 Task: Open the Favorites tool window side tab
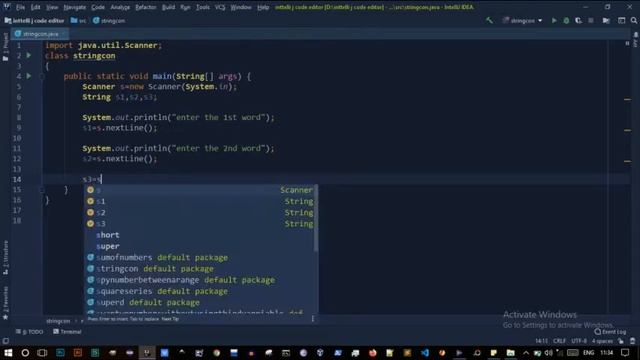[x=5, y=303]
